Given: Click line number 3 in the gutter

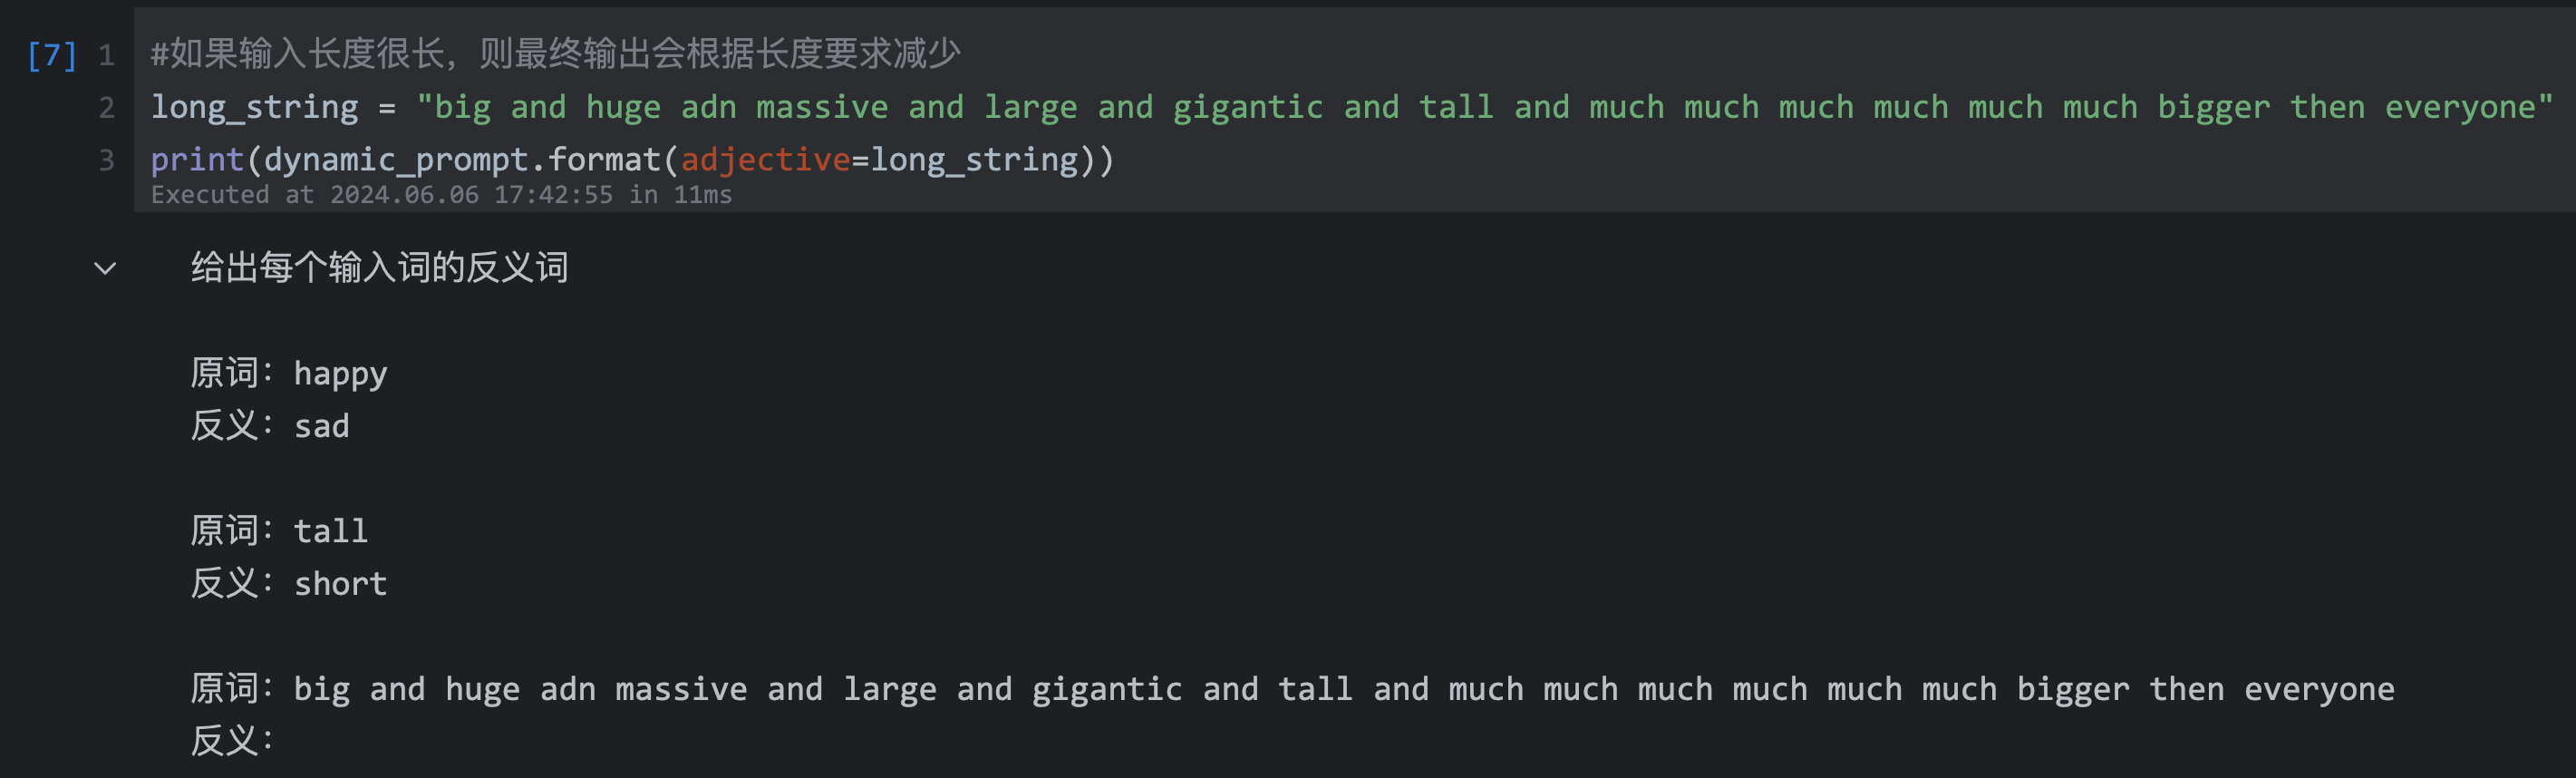Looking at the screenshot, I should point(106,160).
